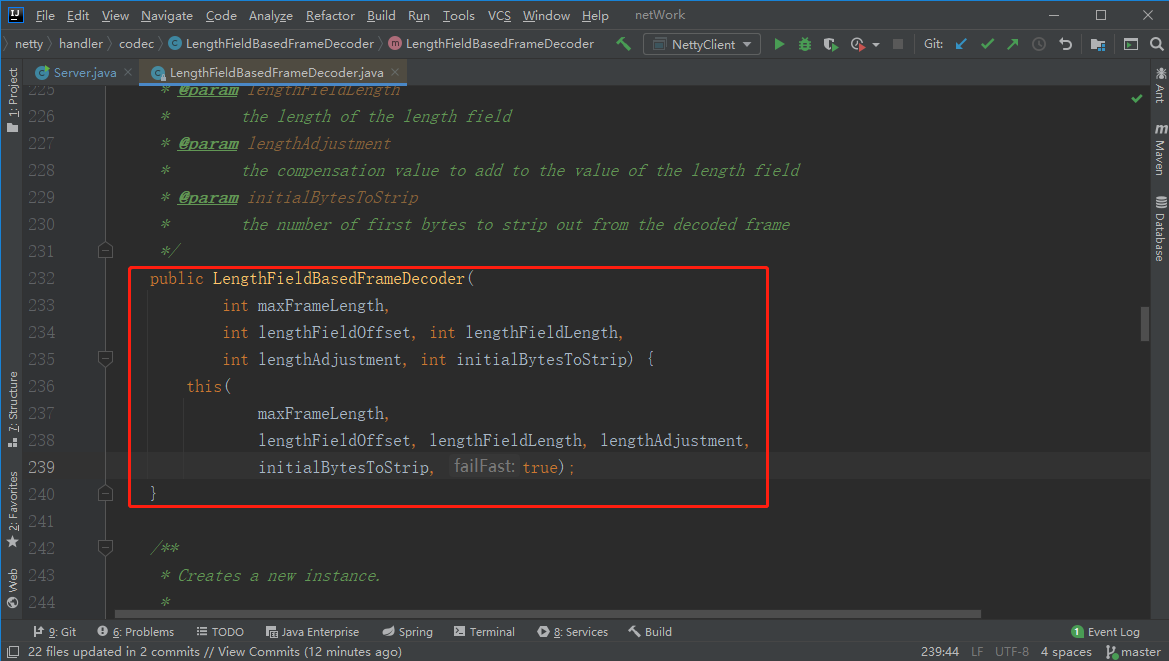Screen dimensions: 1169x661
Task: Run NettyClient with the green play icon
Action: point(779,44)
